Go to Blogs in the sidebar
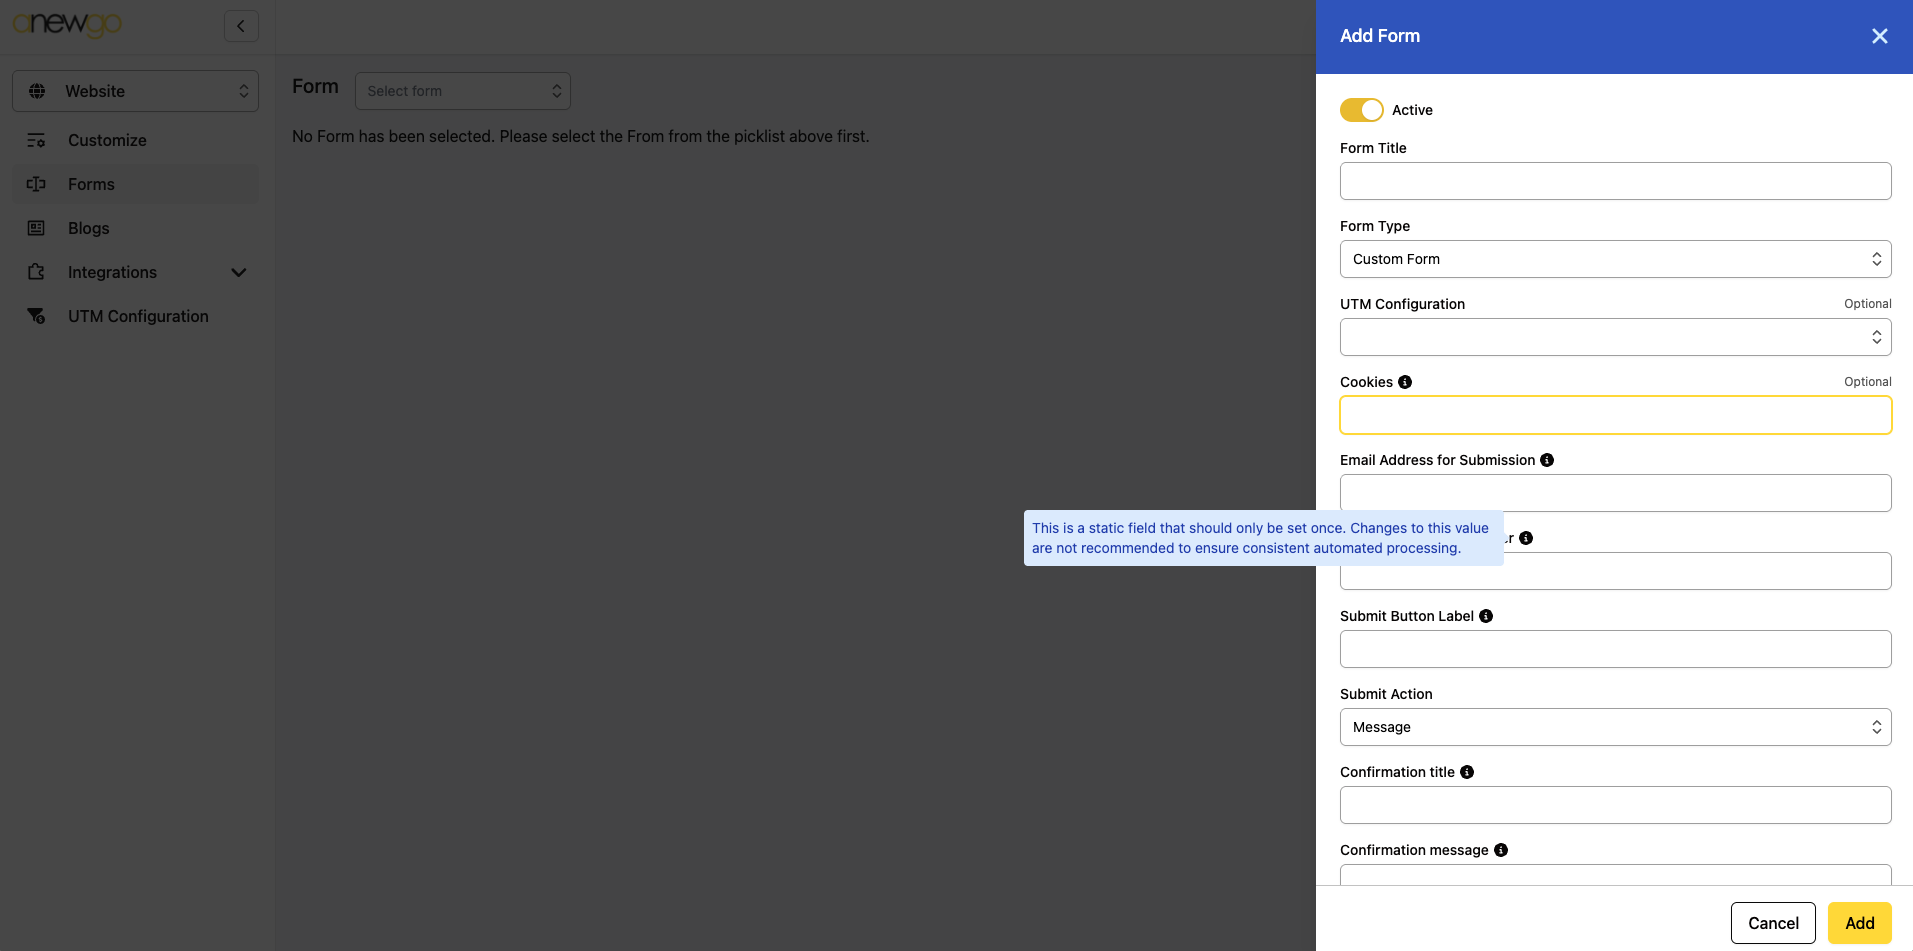Screen dimensions: 1913x951 (x=89, y=228)
